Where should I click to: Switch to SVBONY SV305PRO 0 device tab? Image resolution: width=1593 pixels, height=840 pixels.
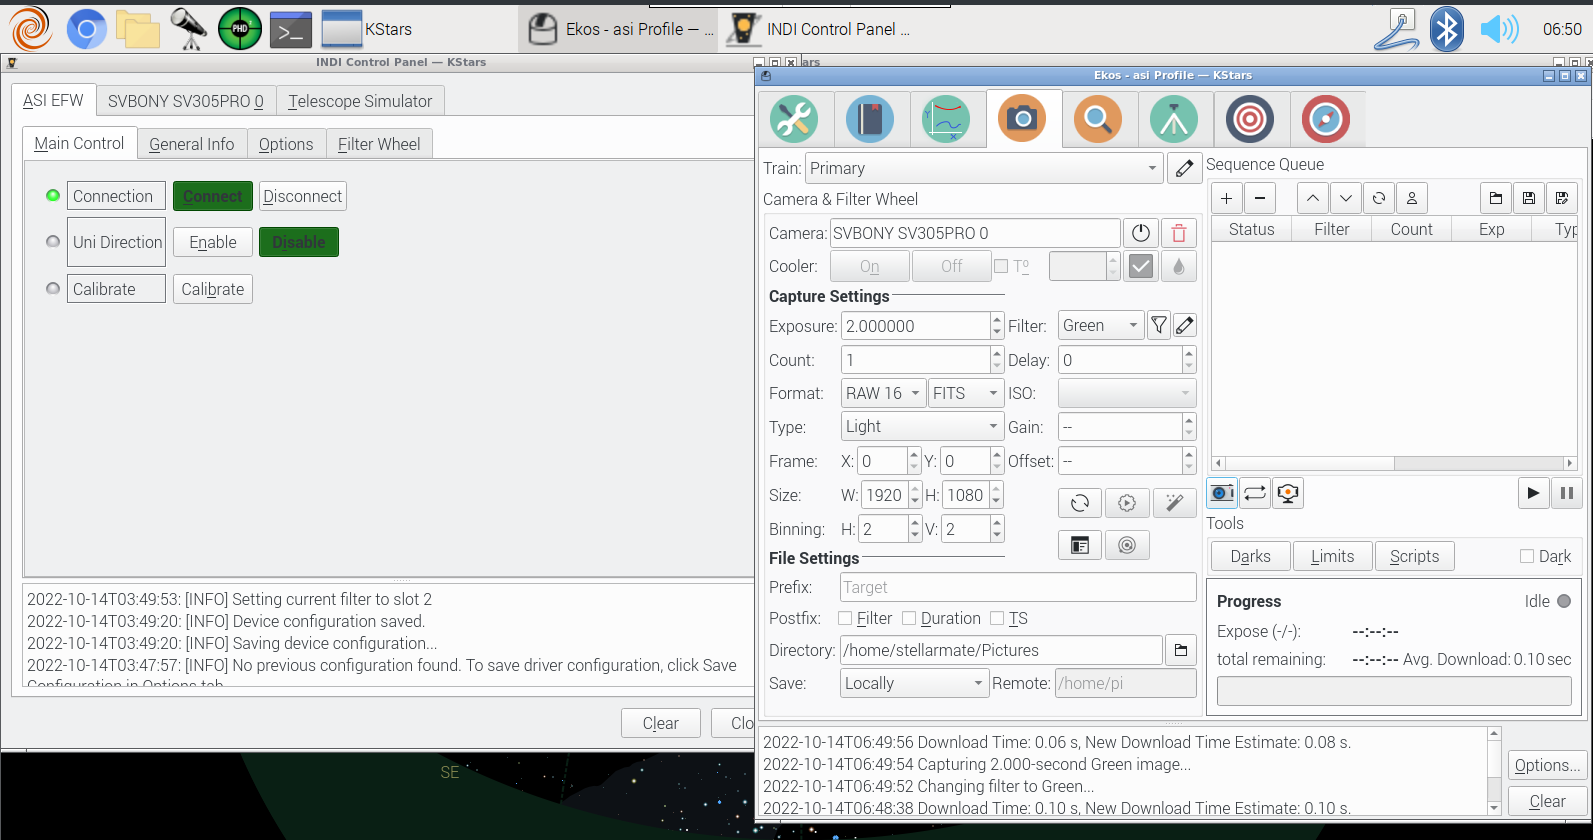[186, 101]
